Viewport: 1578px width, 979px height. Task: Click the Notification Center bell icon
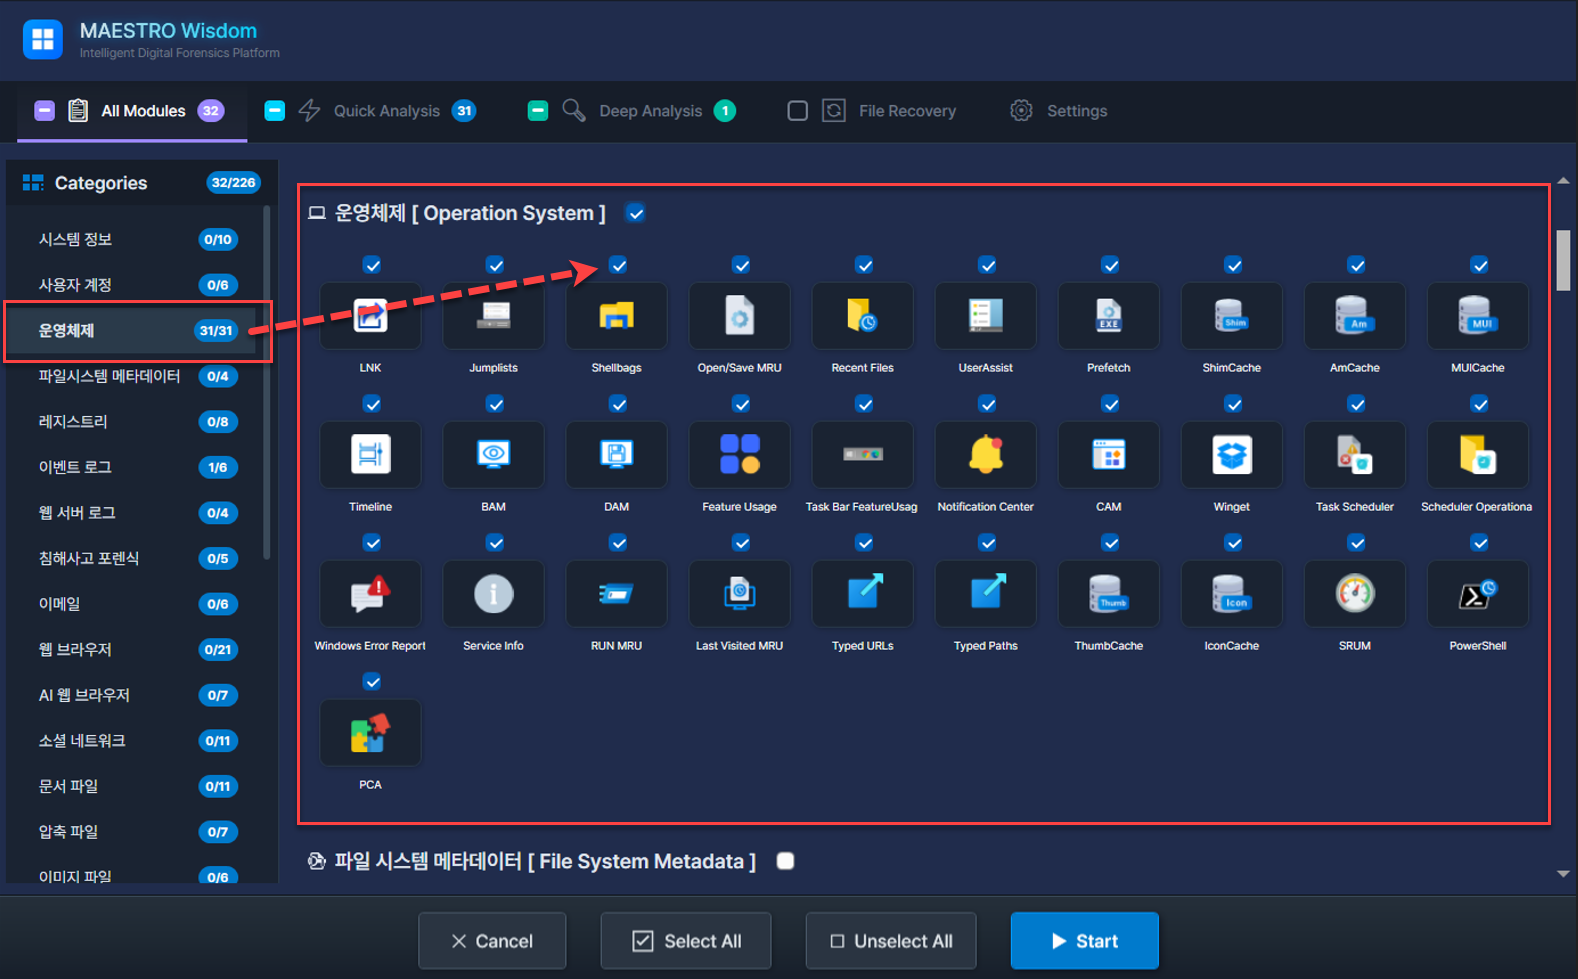pyautogui.click(x=985, y=455)
